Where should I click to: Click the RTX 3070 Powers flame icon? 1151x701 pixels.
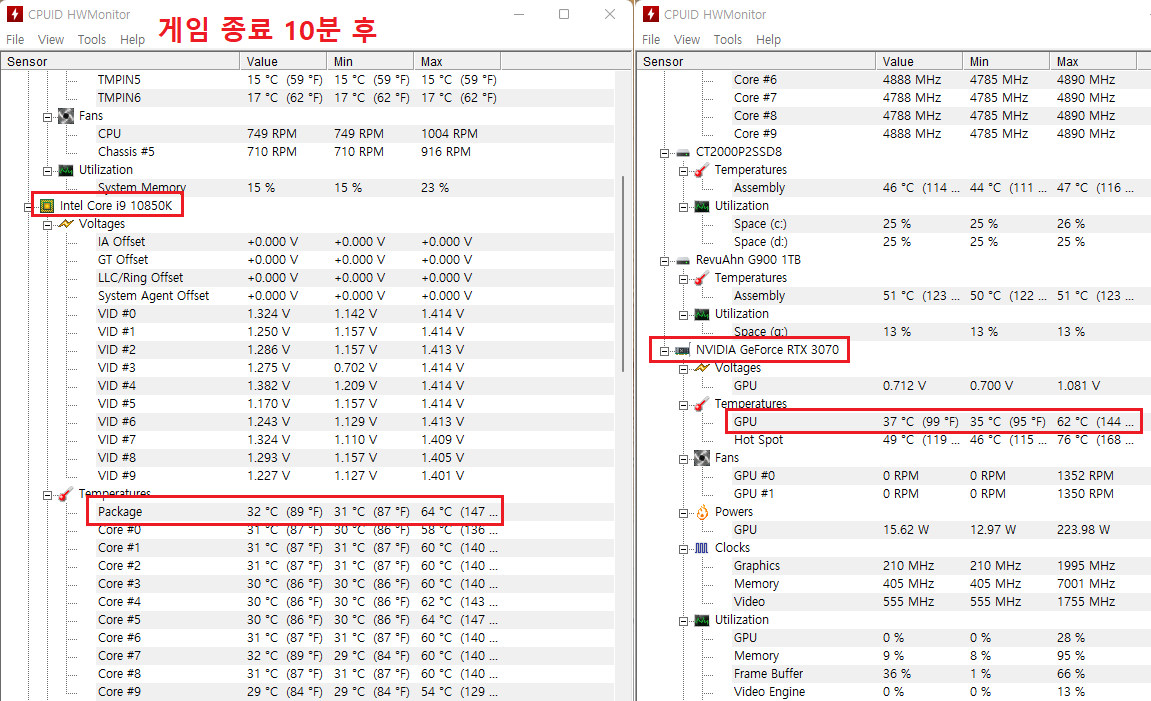pos(702,512)
